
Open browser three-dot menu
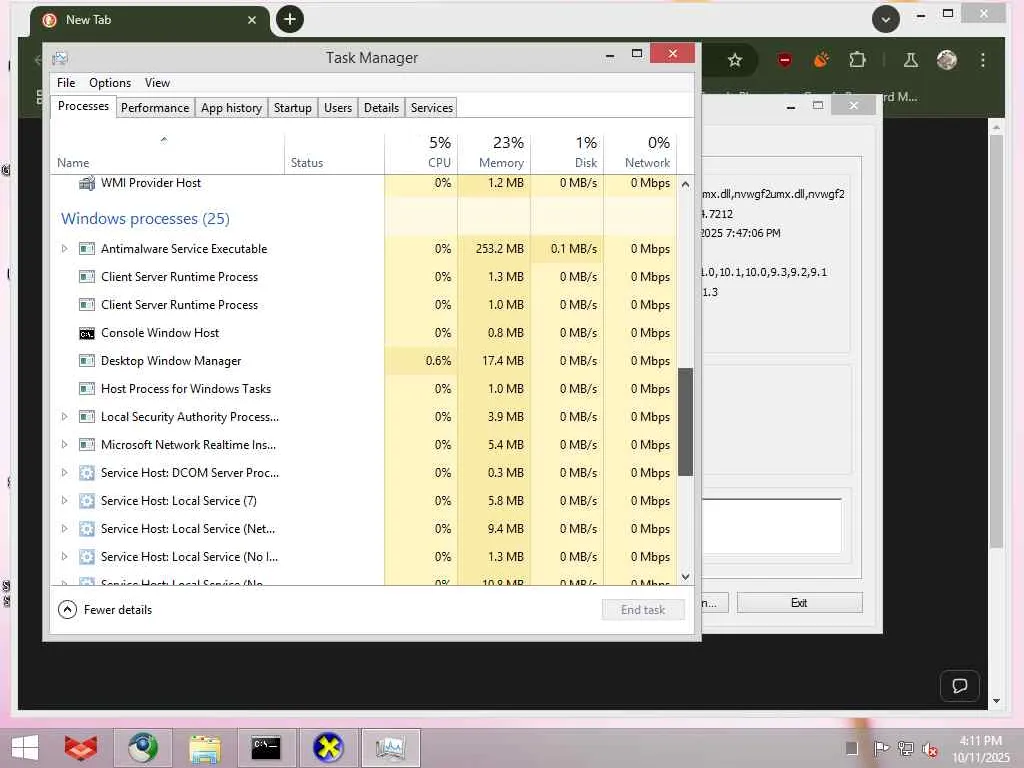tap(983, 61)
